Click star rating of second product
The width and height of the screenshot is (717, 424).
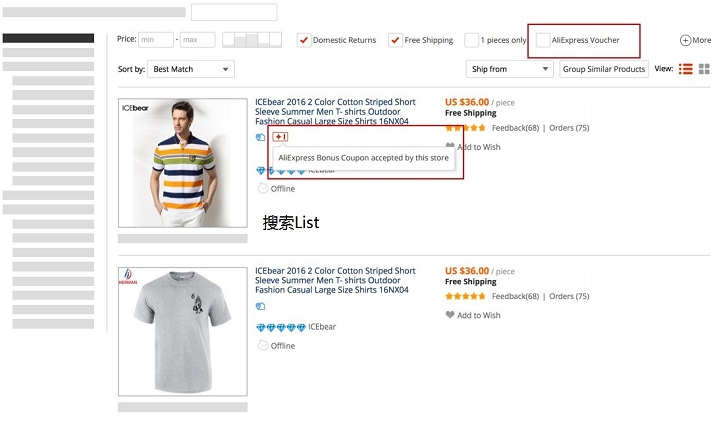coord(466,296)
